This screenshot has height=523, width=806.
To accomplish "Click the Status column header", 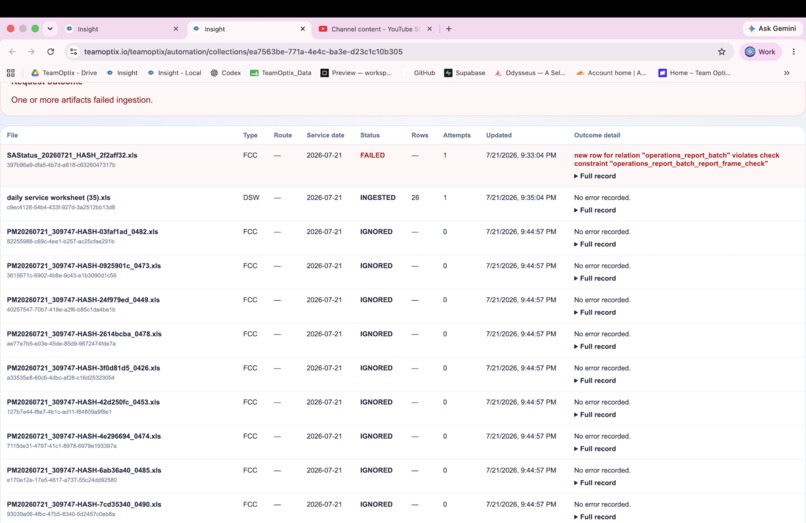I will (370, 135).
